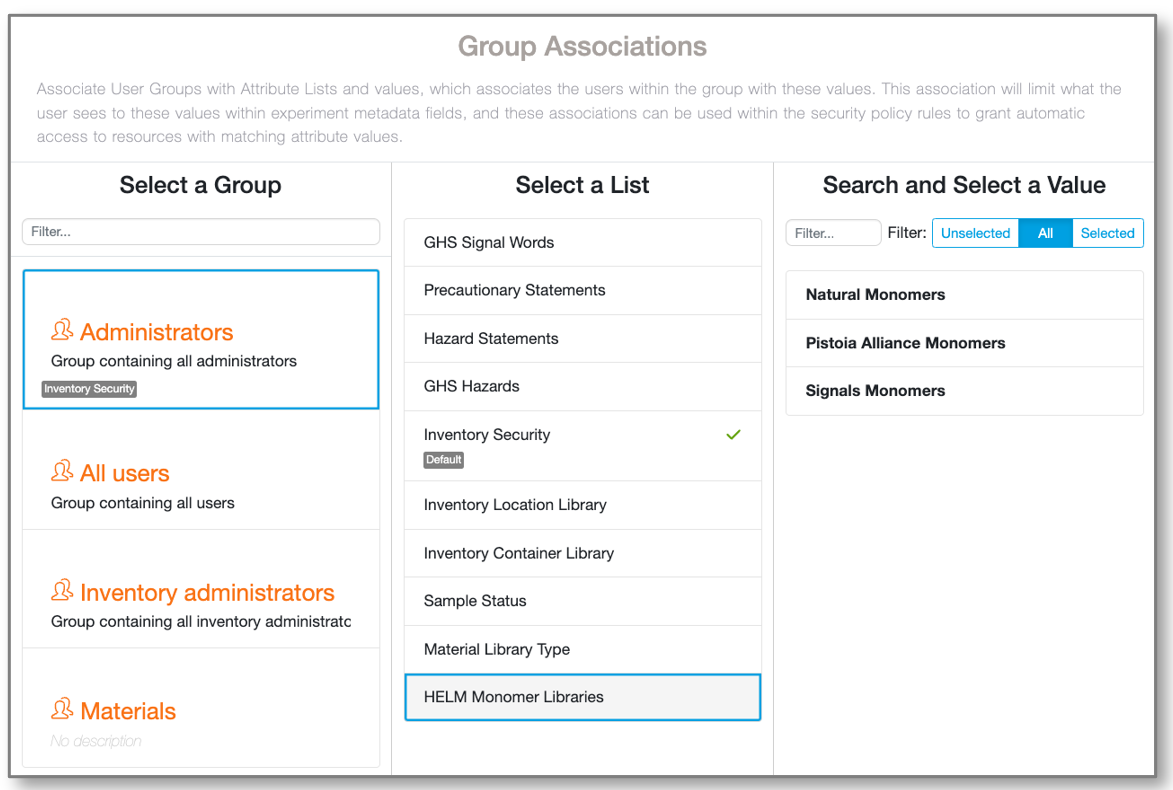1173x790 pixels.
Task: Open the Precautionary Statements list
Action: (583, 290)
